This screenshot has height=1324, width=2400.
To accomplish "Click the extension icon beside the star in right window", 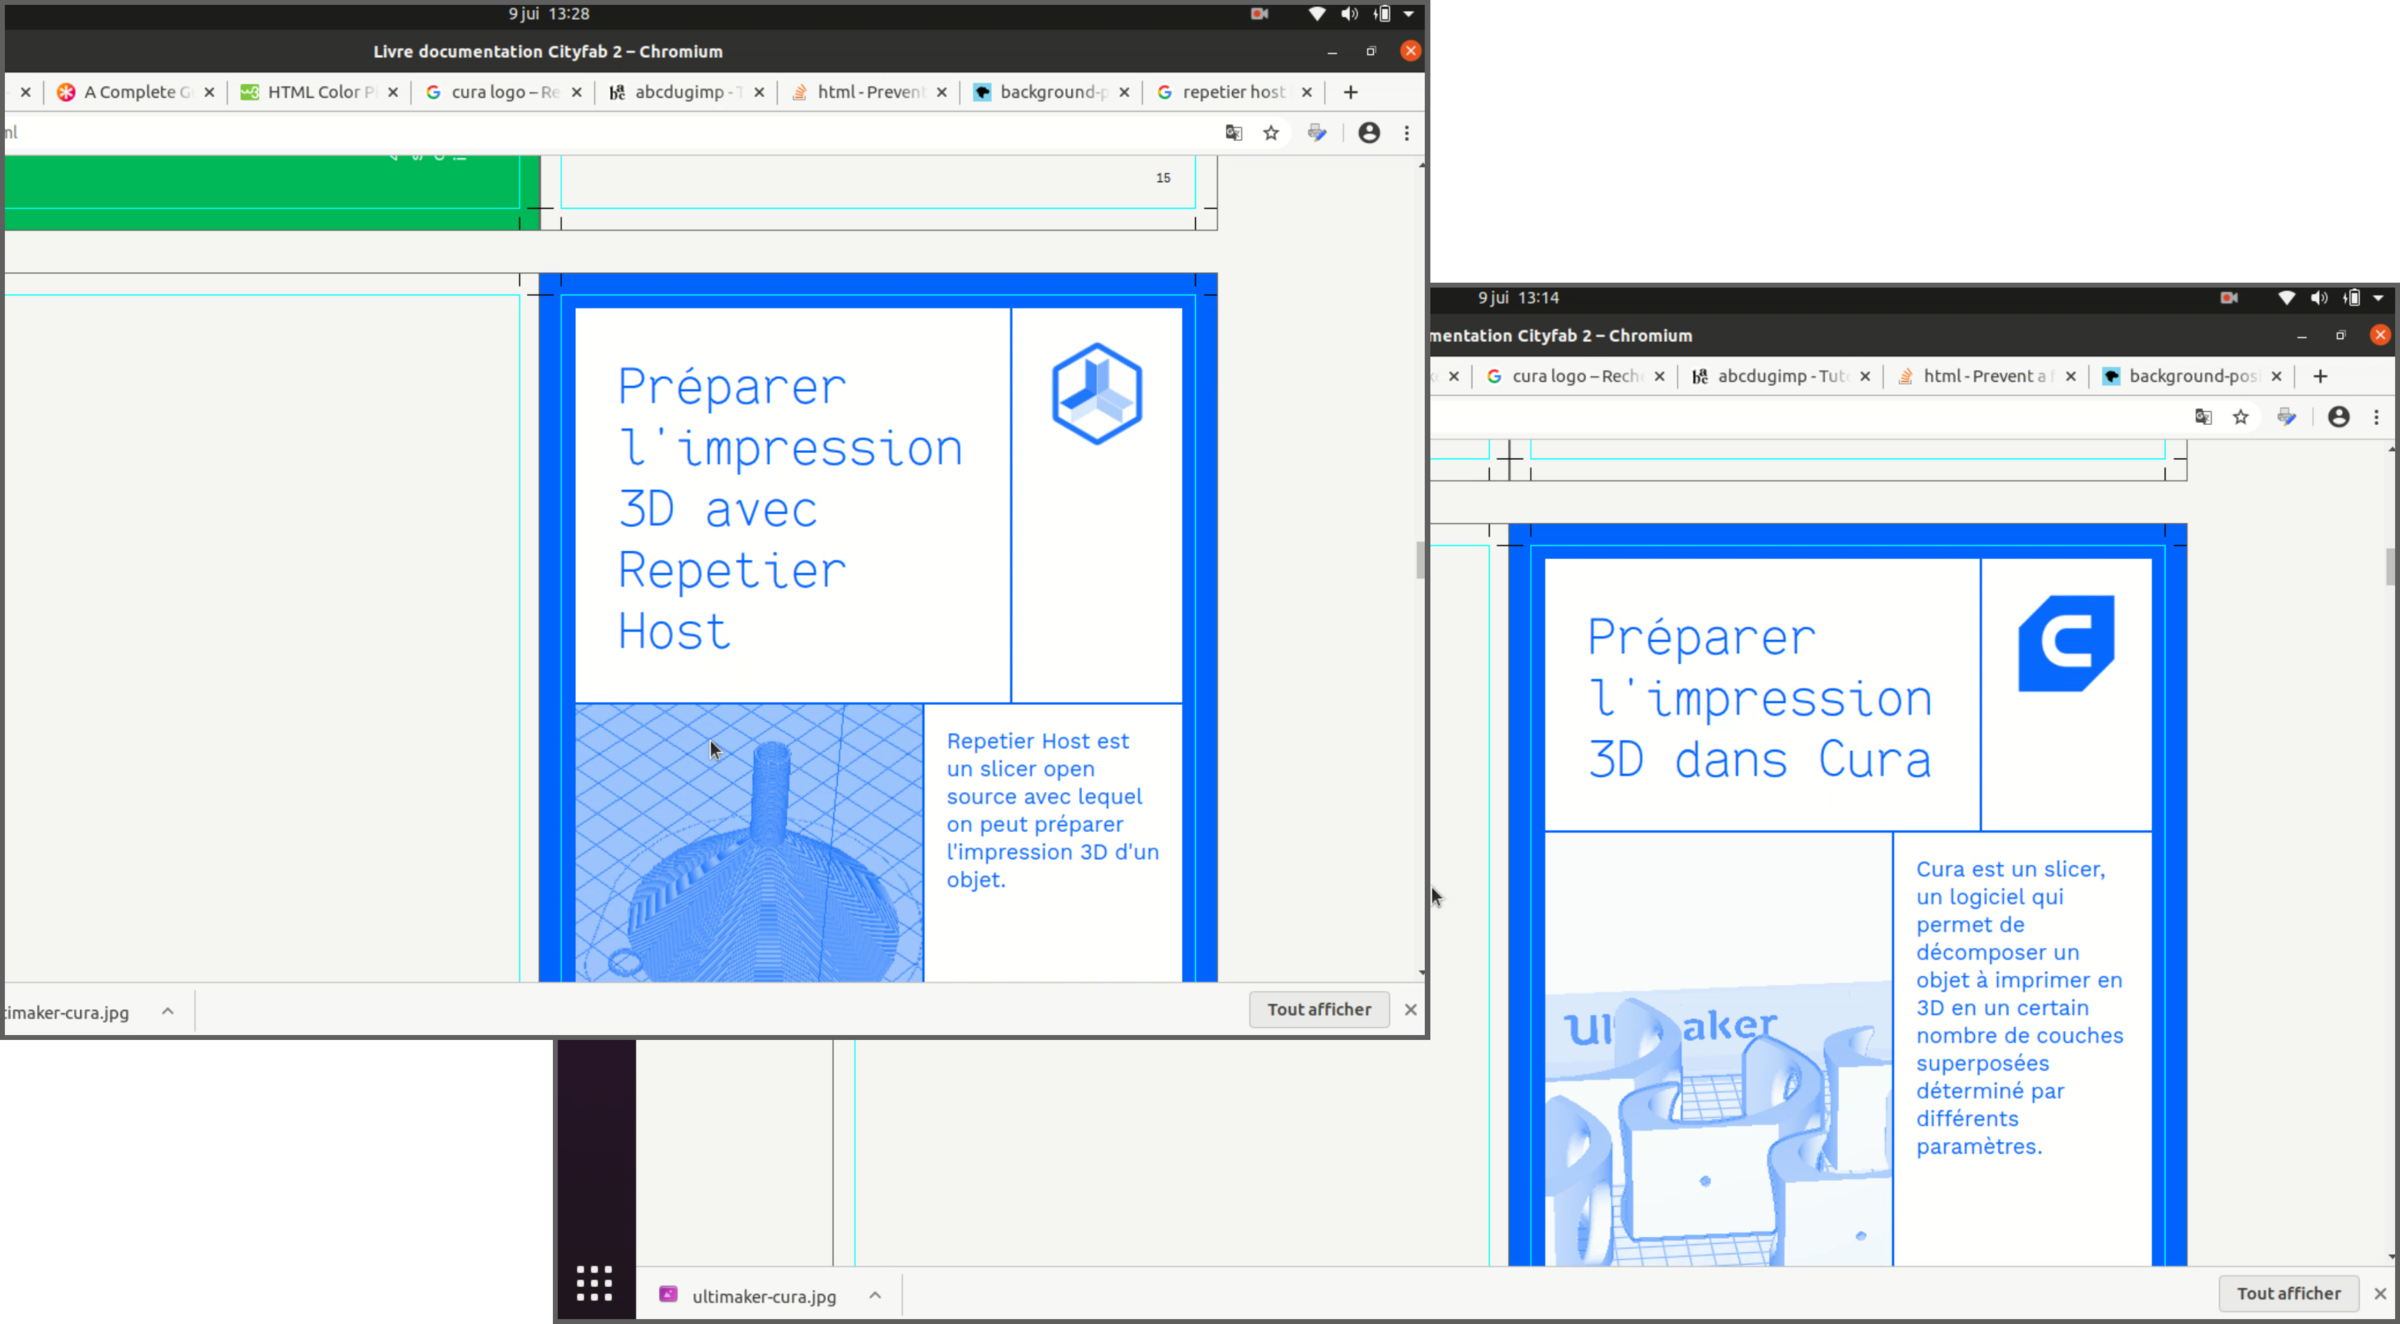I will (x=2287, y=417).
